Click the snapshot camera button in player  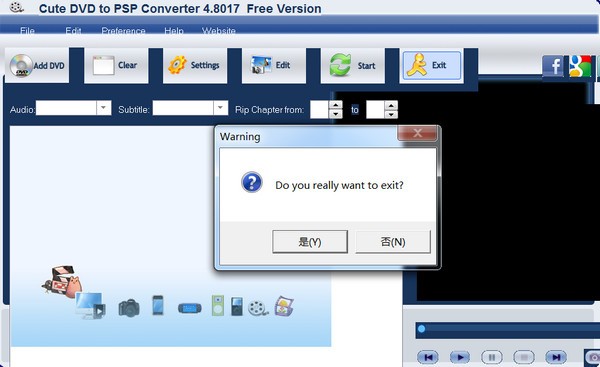(x=592, y=358)
